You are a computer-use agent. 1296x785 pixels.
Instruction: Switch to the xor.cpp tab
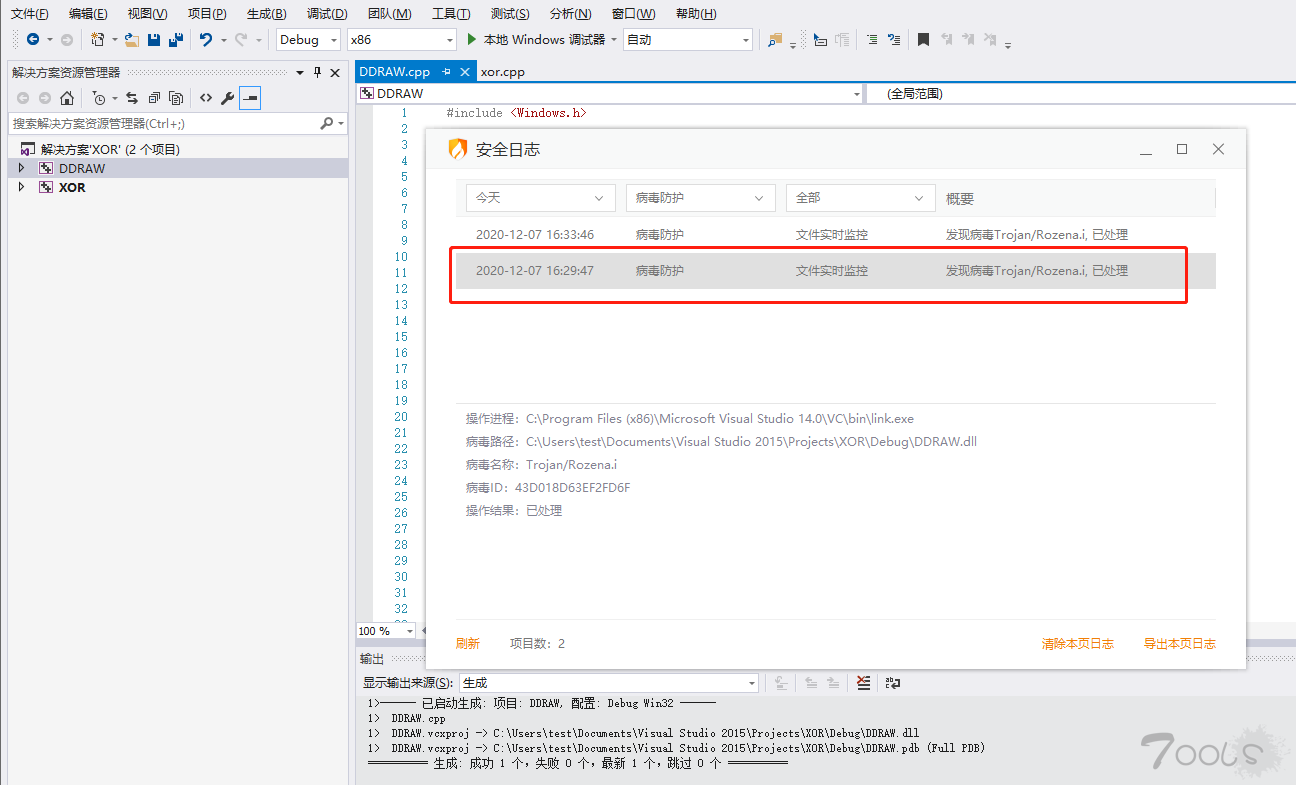[x=502, y=72]
